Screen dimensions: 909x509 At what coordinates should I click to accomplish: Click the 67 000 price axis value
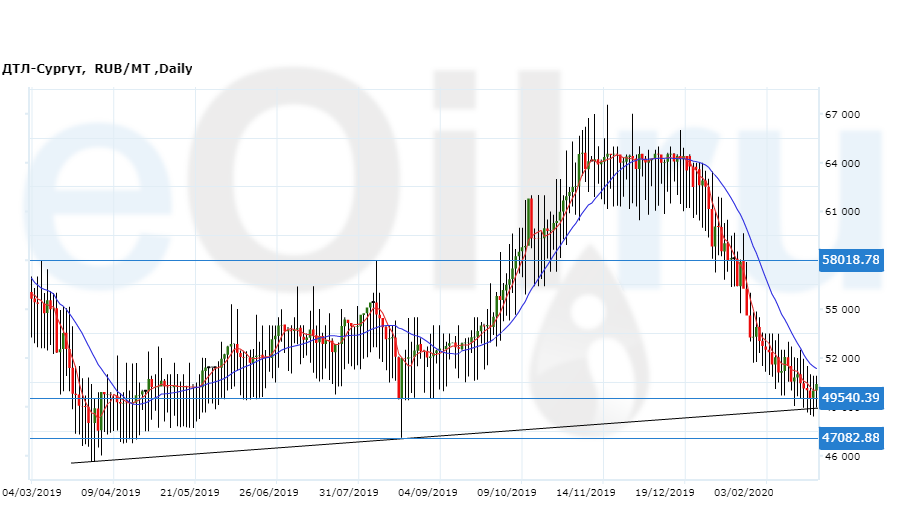point(842,115)
